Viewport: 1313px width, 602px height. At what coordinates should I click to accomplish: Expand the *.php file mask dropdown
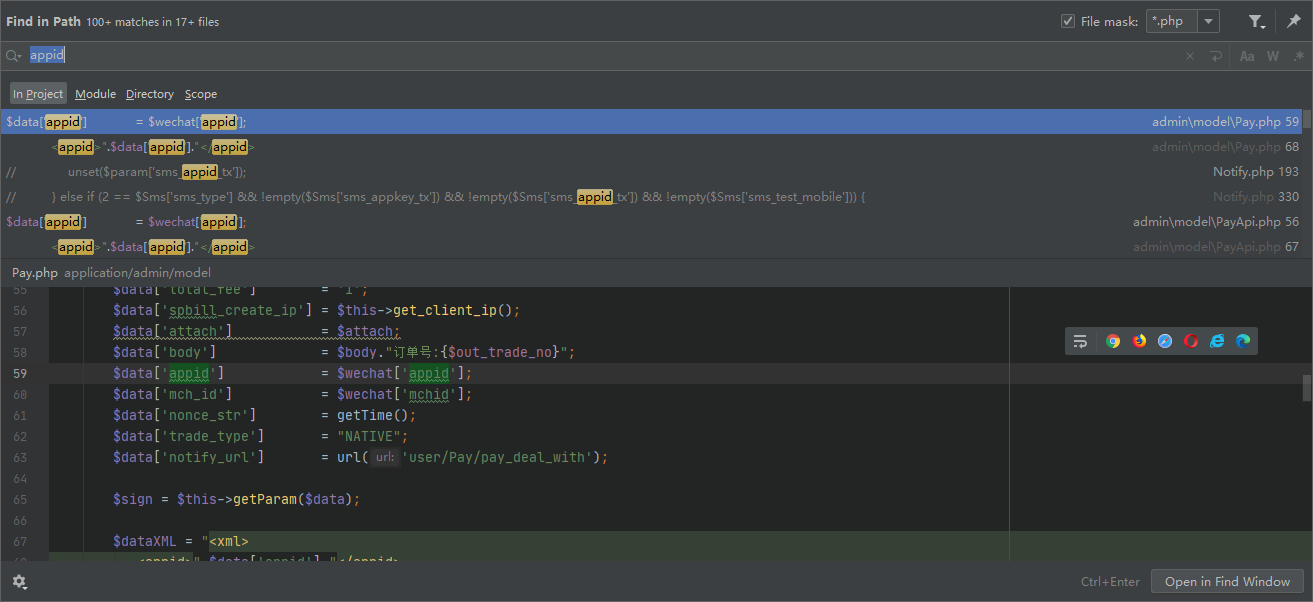[x=1209, y=21]
